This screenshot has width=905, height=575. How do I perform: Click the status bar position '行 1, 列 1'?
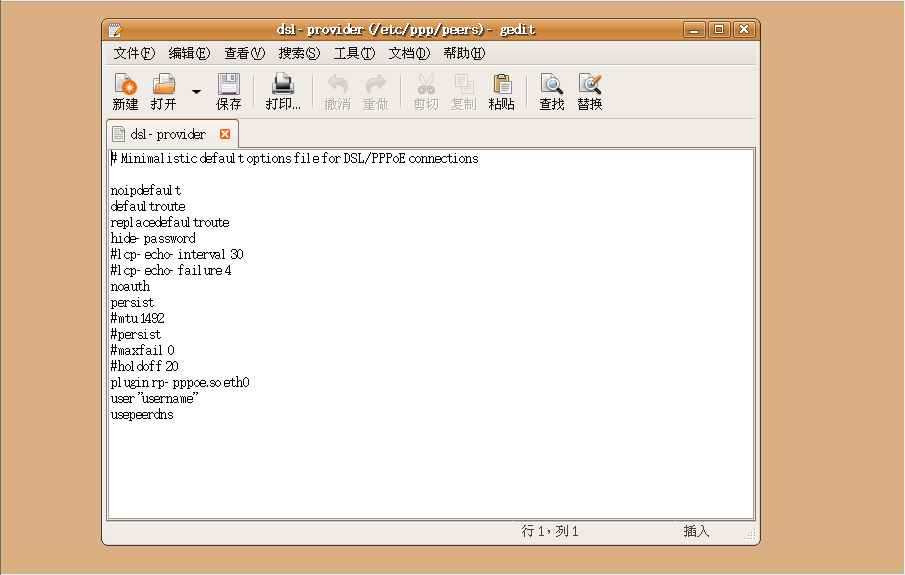549,531
